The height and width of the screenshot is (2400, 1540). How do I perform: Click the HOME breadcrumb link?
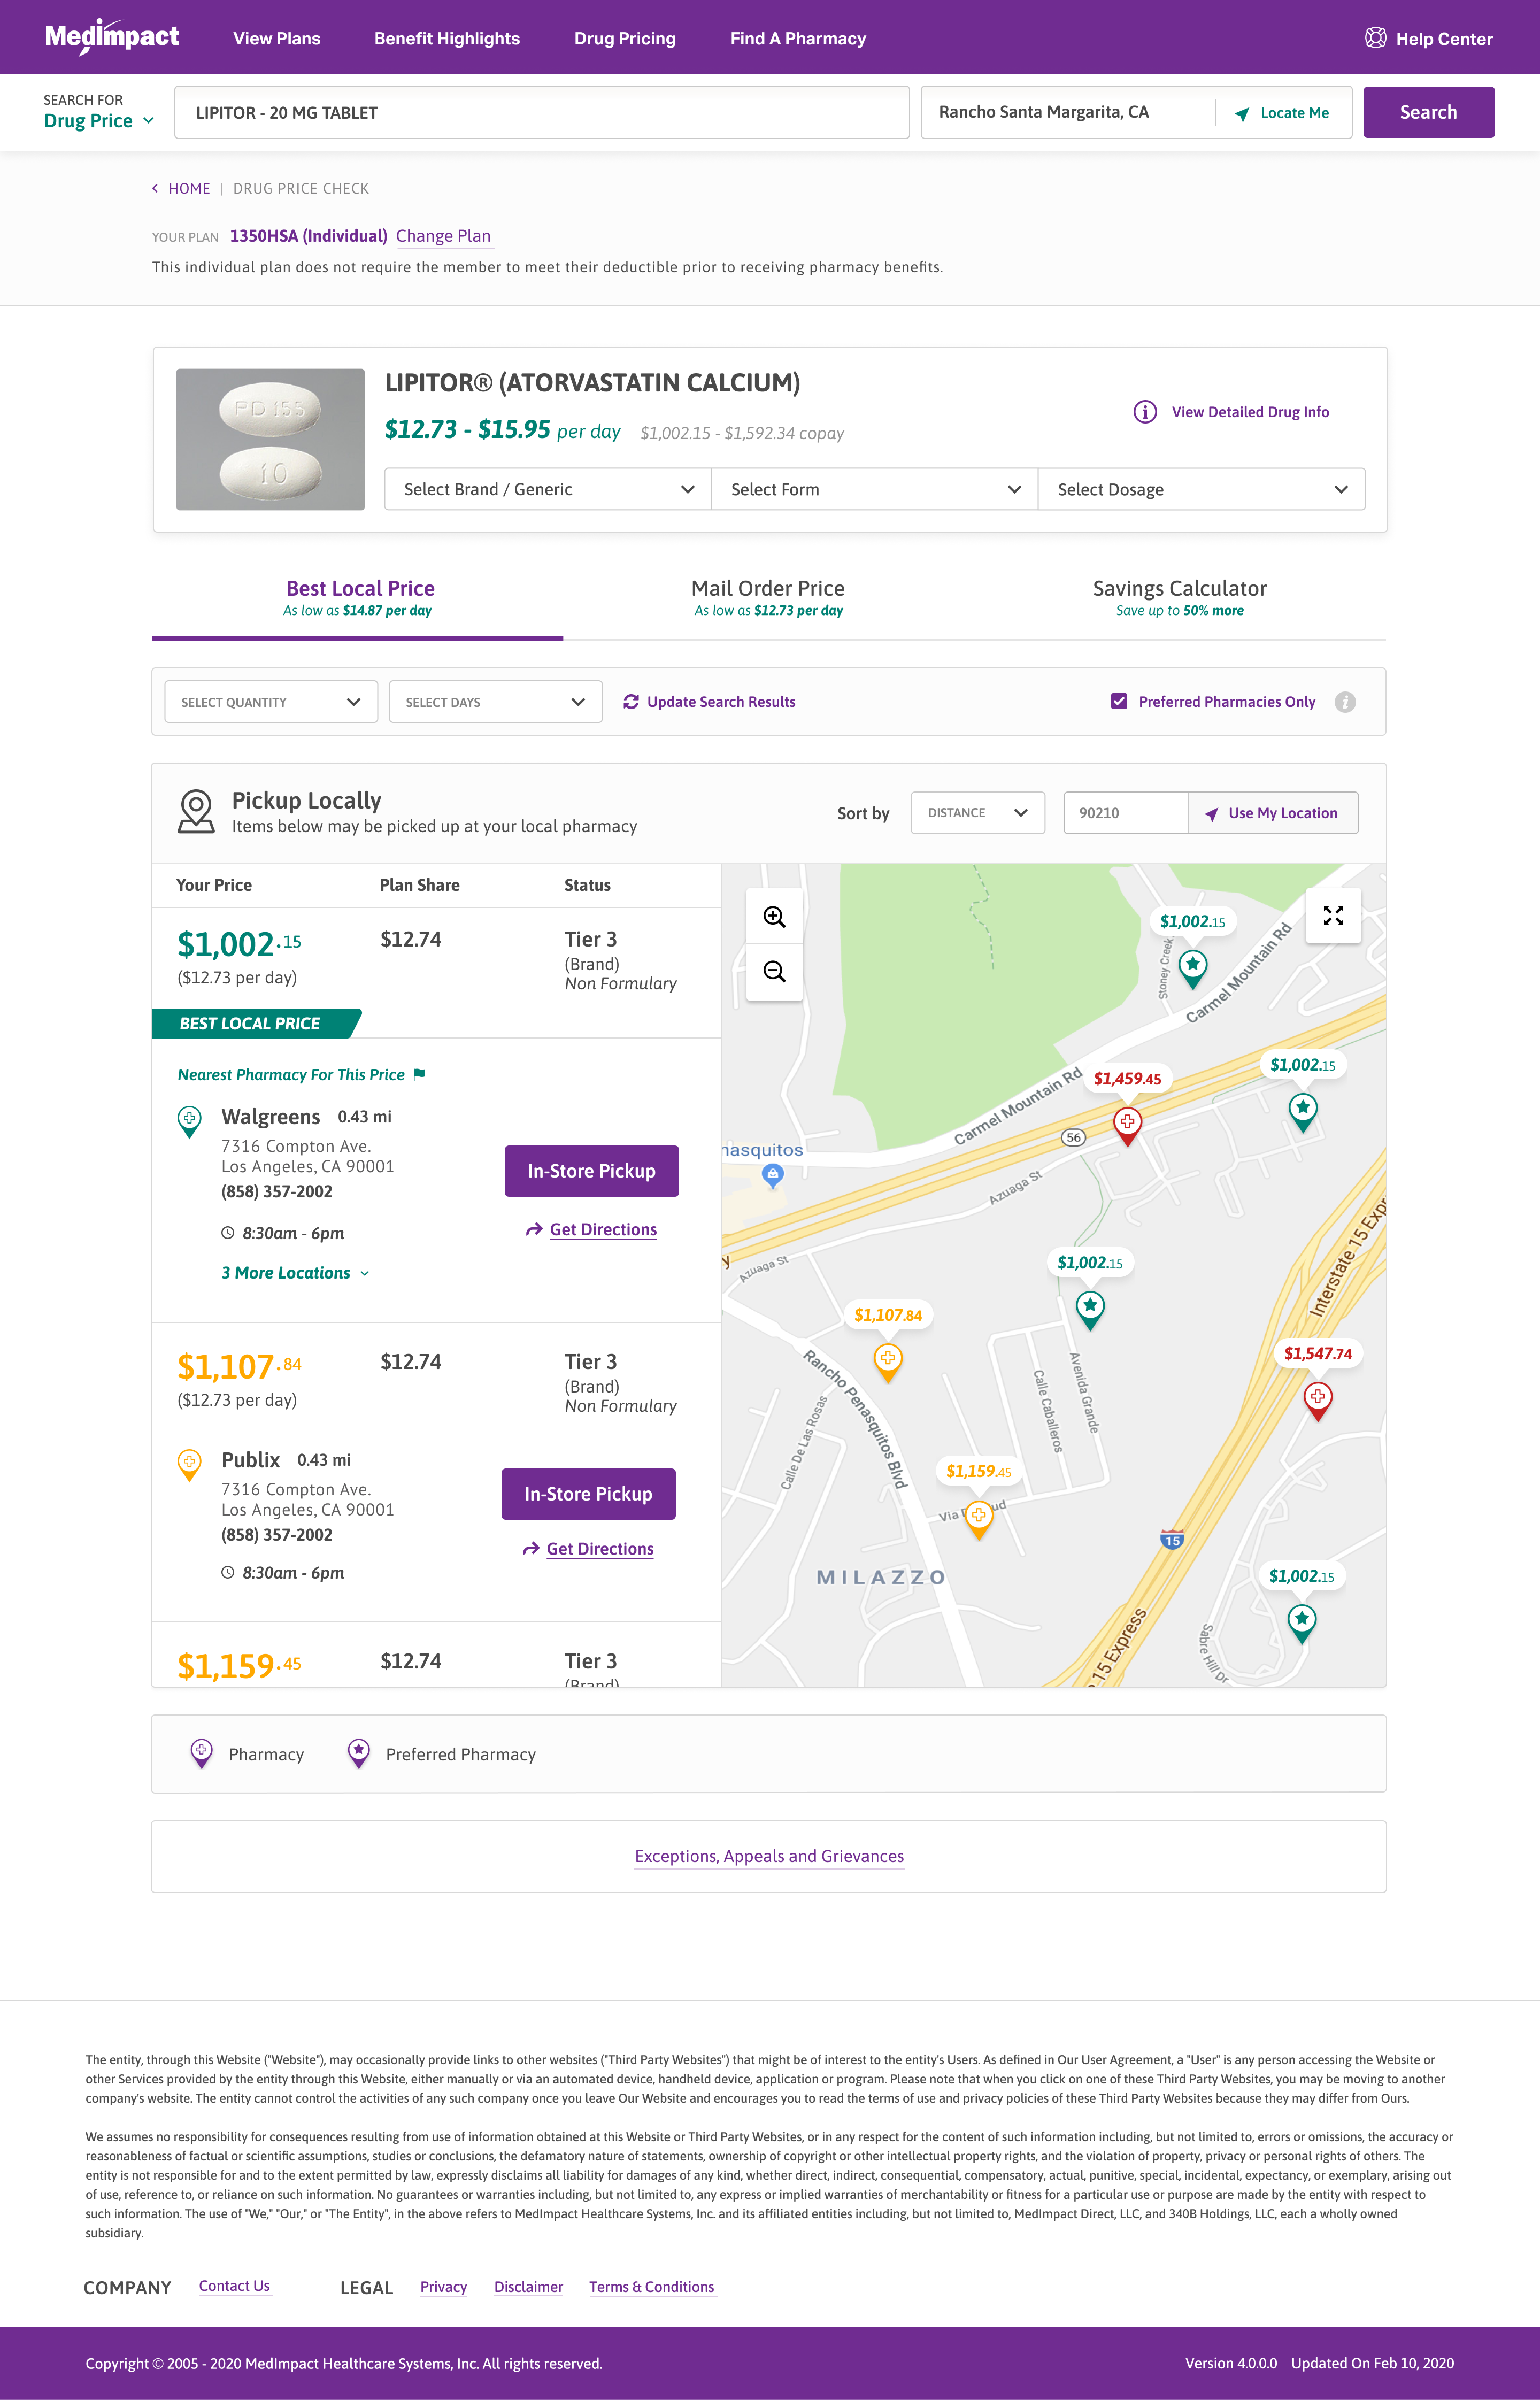(189, 188)
